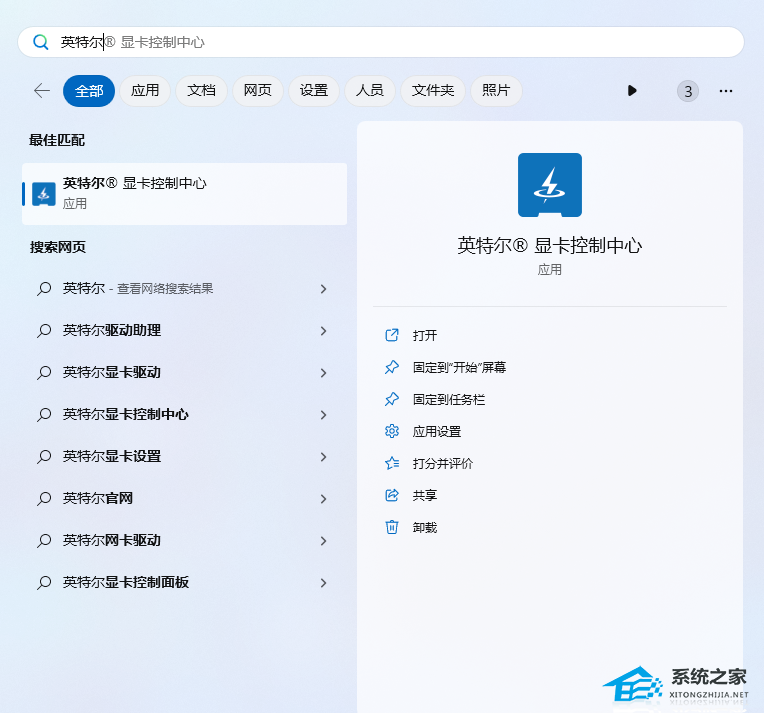
Task: Choose 固定到任务栏 action
Action: coord(449,400)
